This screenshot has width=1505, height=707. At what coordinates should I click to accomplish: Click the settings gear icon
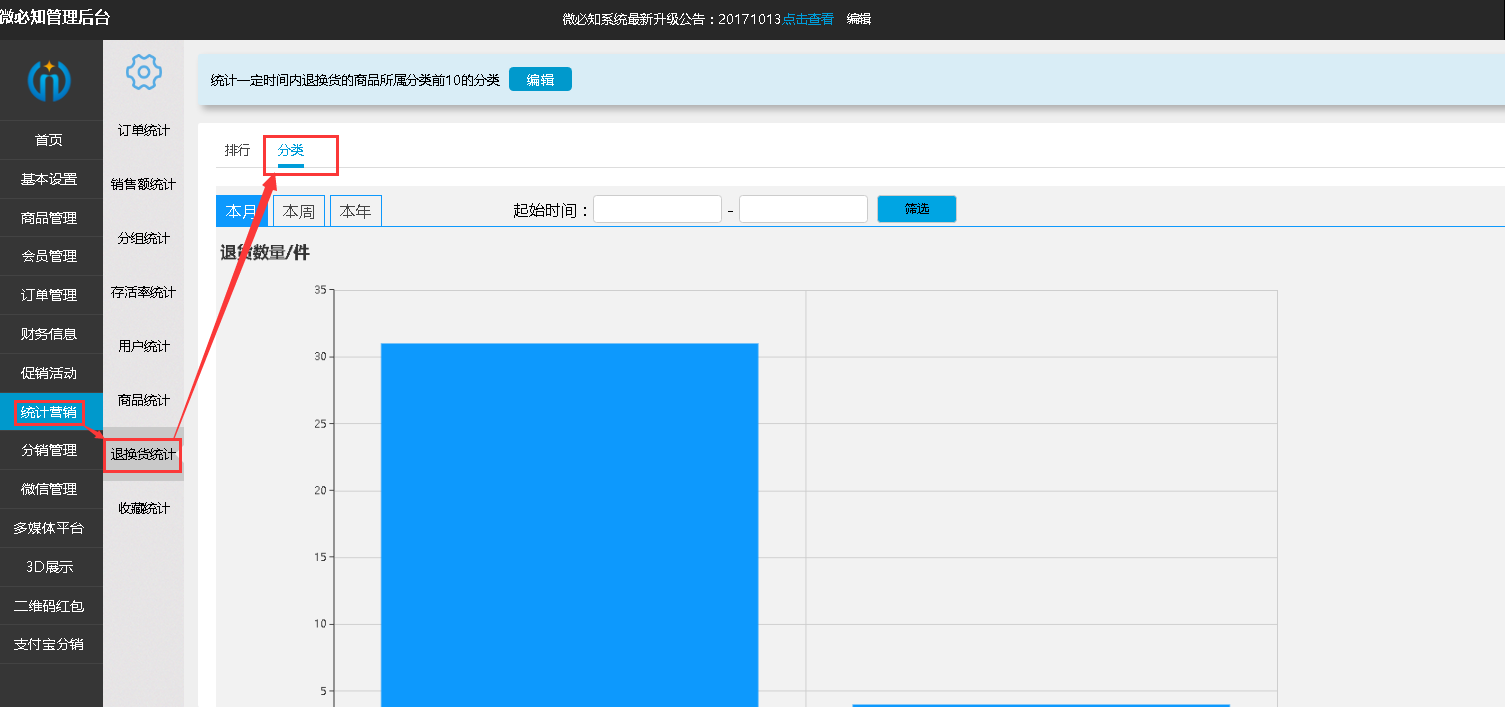coord(144,72)
